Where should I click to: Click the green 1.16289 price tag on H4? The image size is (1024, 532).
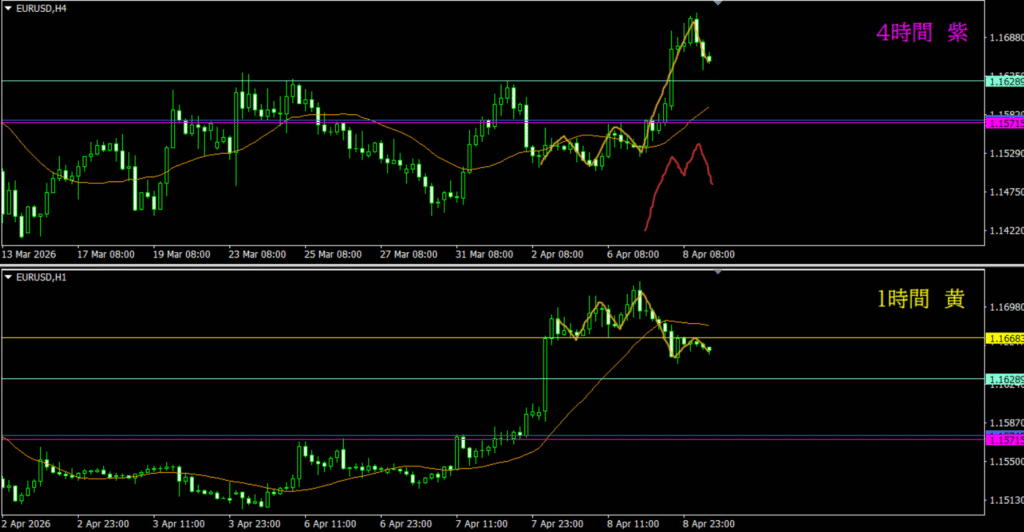1003,81
